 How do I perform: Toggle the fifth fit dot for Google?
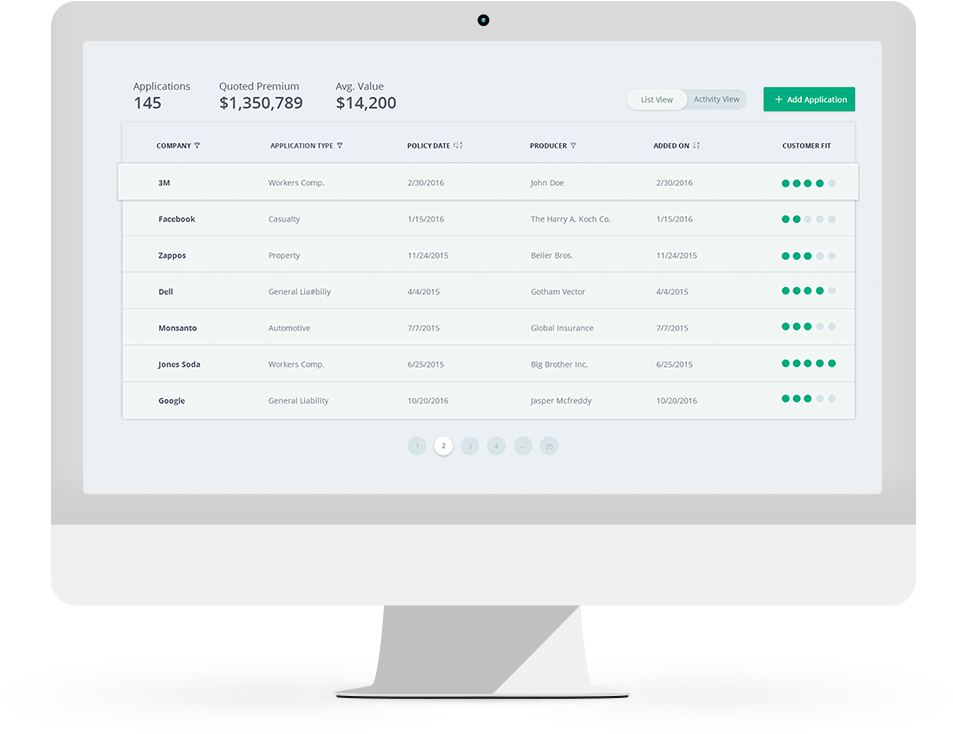click(x=832, y=398)
